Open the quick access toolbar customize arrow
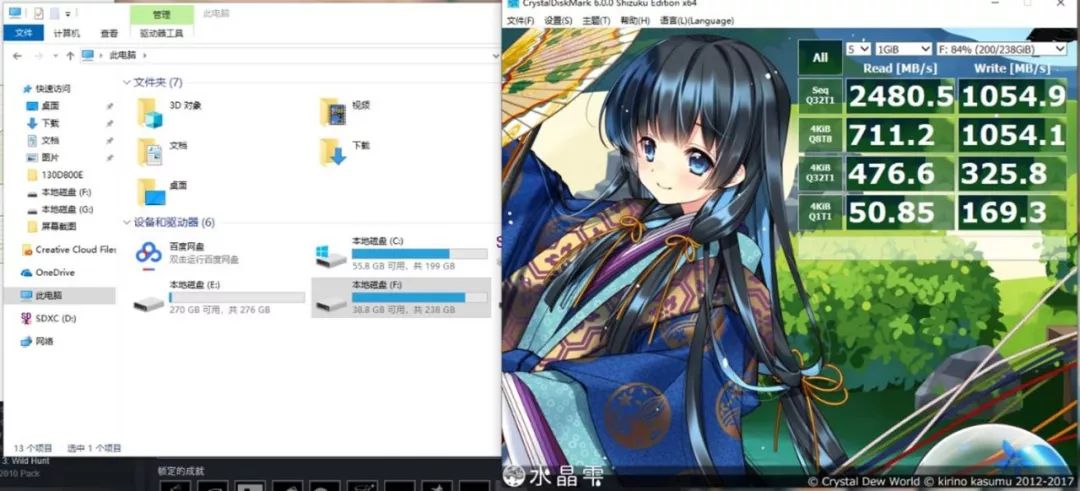 coord(68,14)
